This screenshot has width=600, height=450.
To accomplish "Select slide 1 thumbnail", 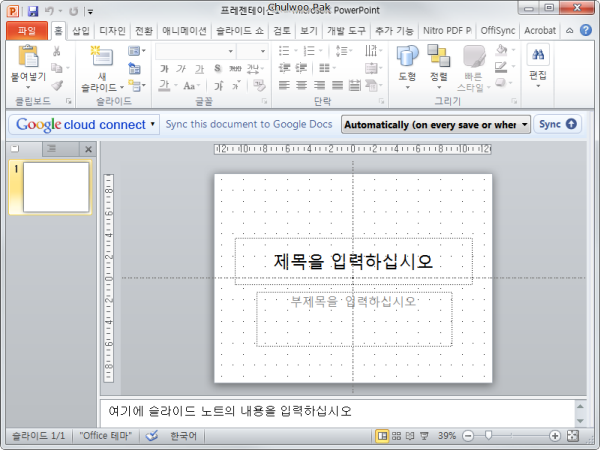I will pyautogui.click(x=56, y=187).
